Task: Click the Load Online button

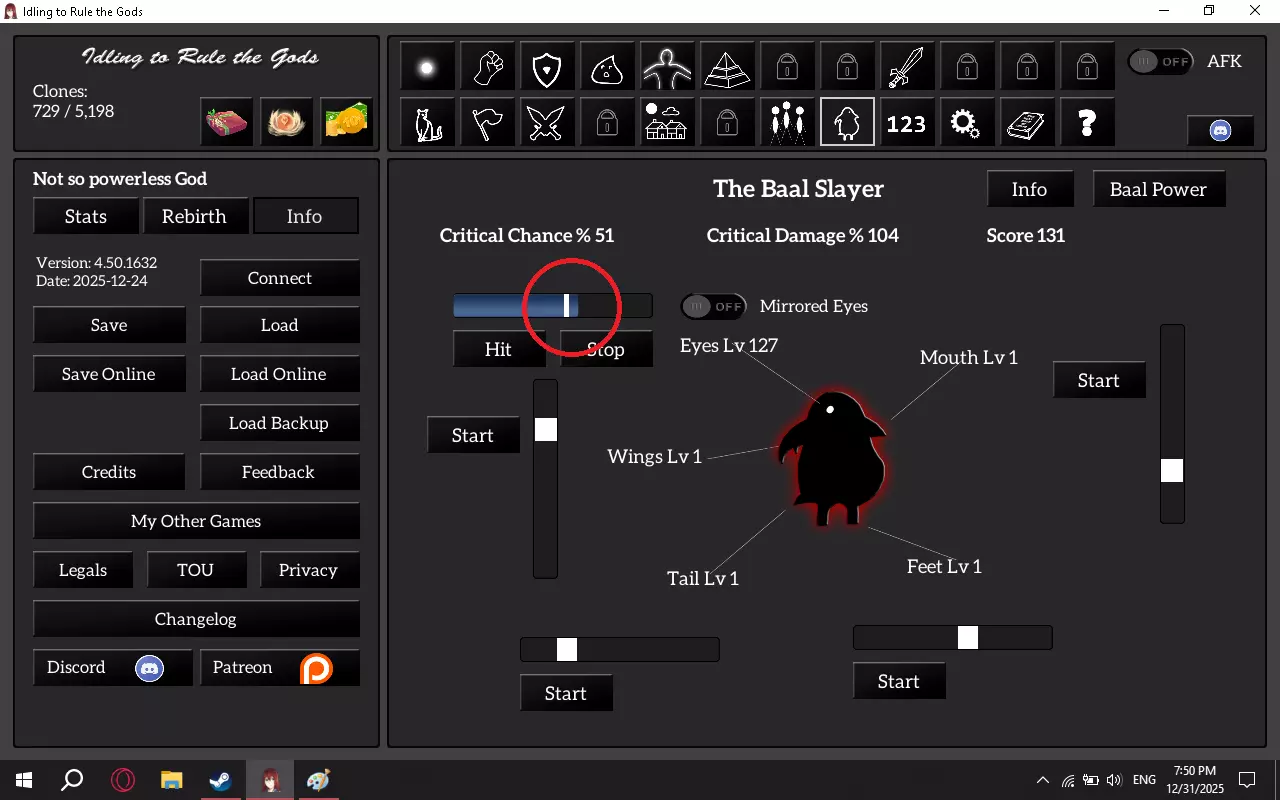Action: coord(280,374)
